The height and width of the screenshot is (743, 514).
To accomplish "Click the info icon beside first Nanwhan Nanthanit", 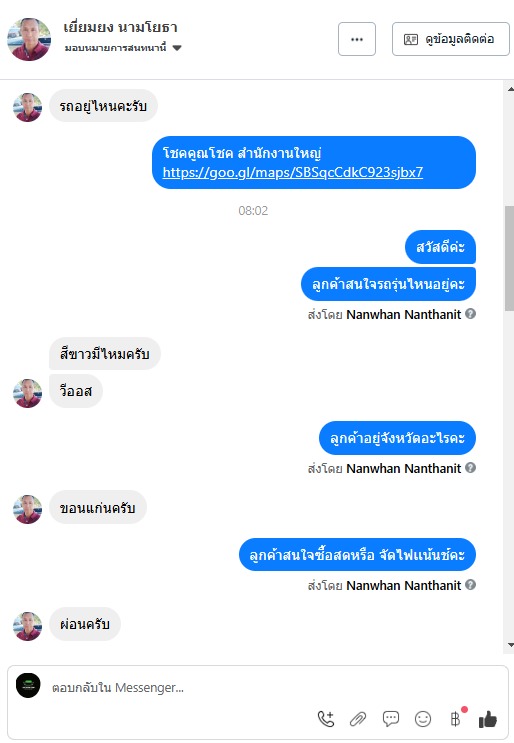I will (x=470, y=314).
